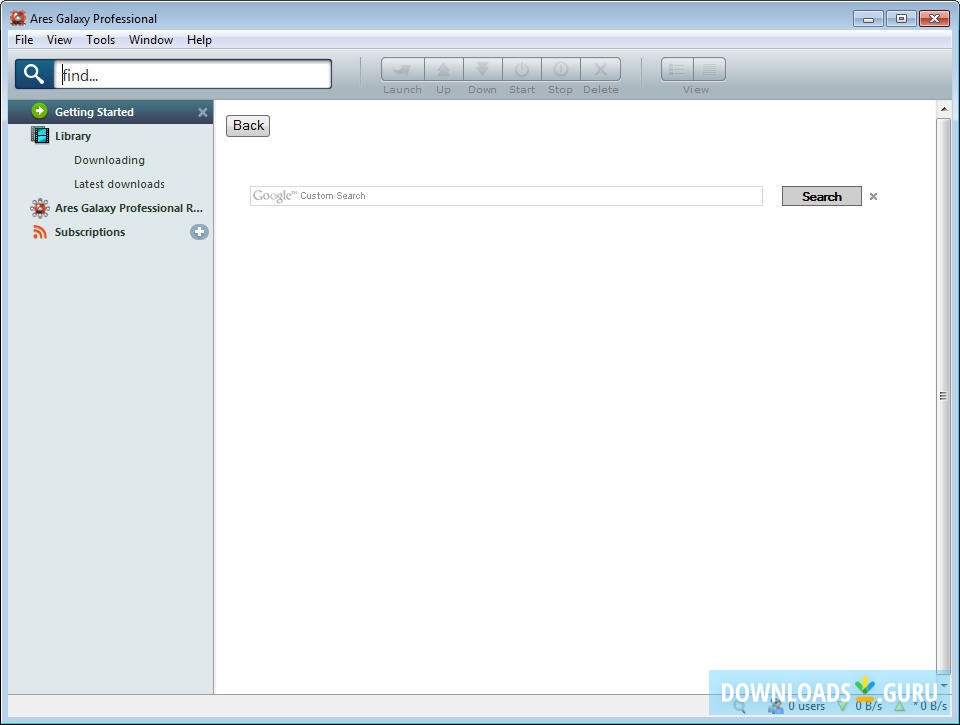Click the magnifier search icon beside the find box
960x725 pixels.
[33, 73]
